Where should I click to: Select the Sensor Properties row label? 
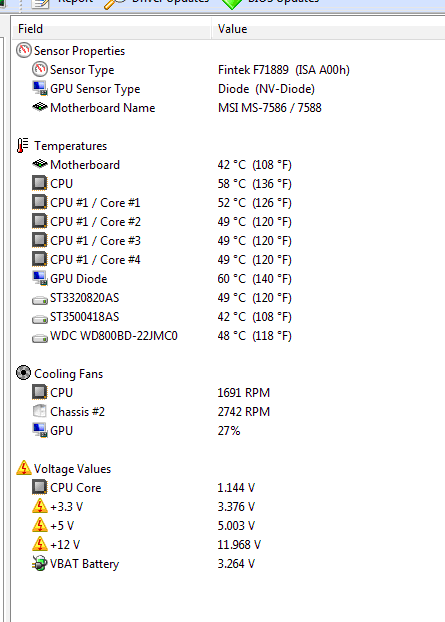click(79, 51)
